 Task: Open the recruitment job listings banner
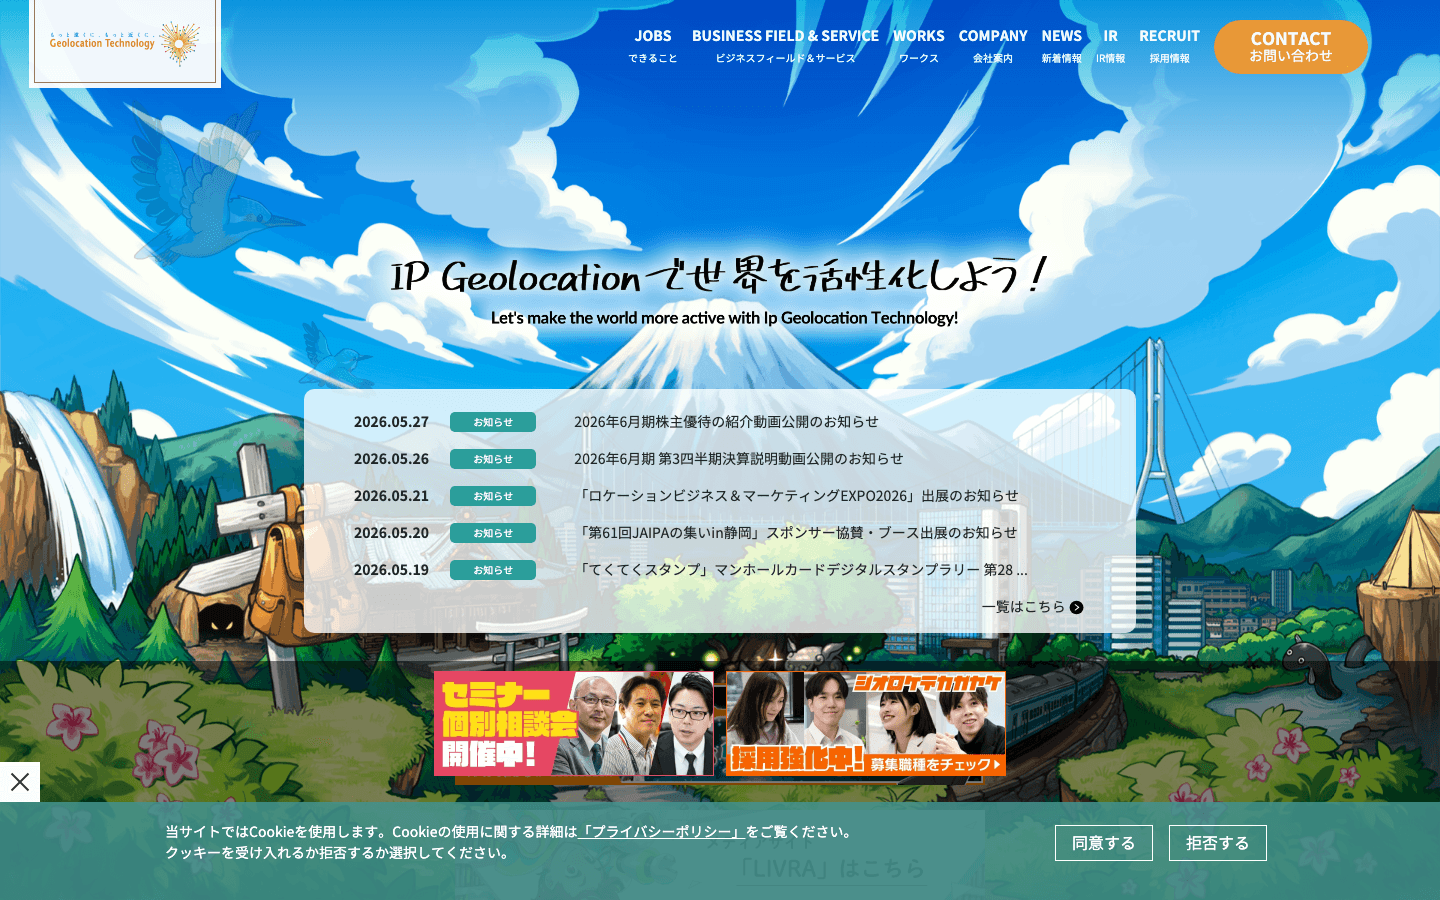coord(866,724)
